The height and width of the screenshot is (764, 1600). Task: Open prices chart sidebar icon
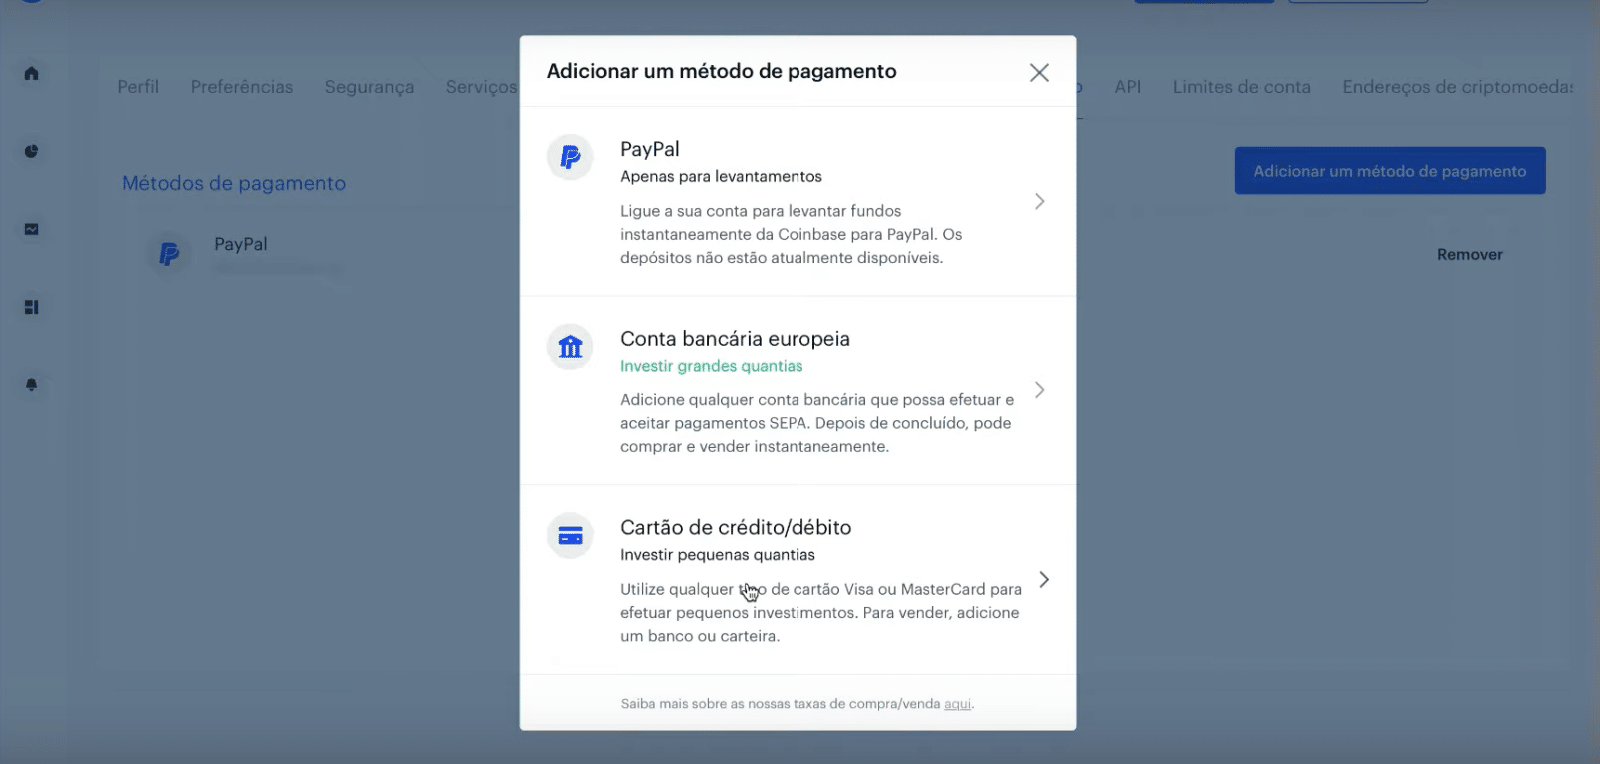(x=32, y=229)
